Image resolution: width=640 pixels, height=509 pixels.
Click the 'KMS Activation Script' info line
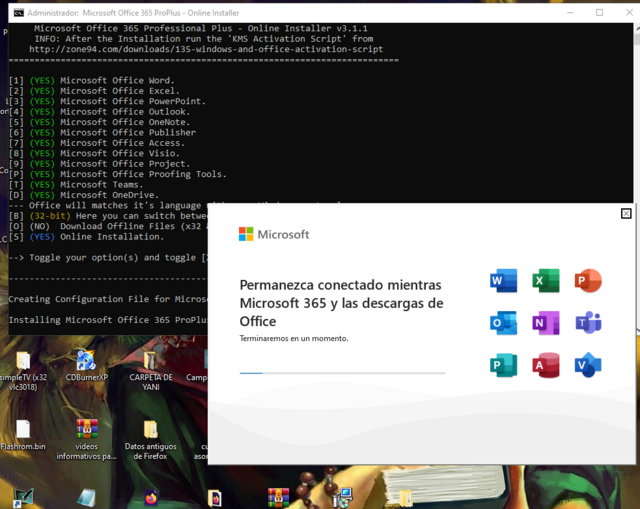pos(204,39)
